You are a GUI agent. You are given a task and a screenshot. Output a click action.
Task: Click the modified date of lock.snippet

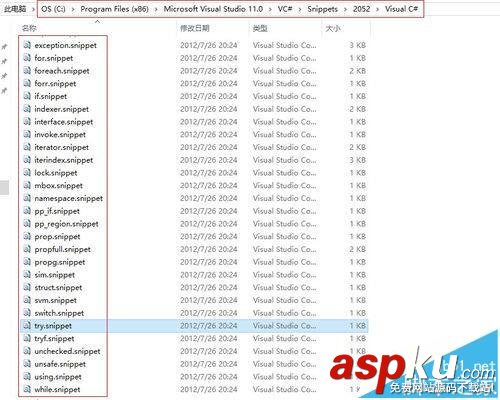(209, 173)
